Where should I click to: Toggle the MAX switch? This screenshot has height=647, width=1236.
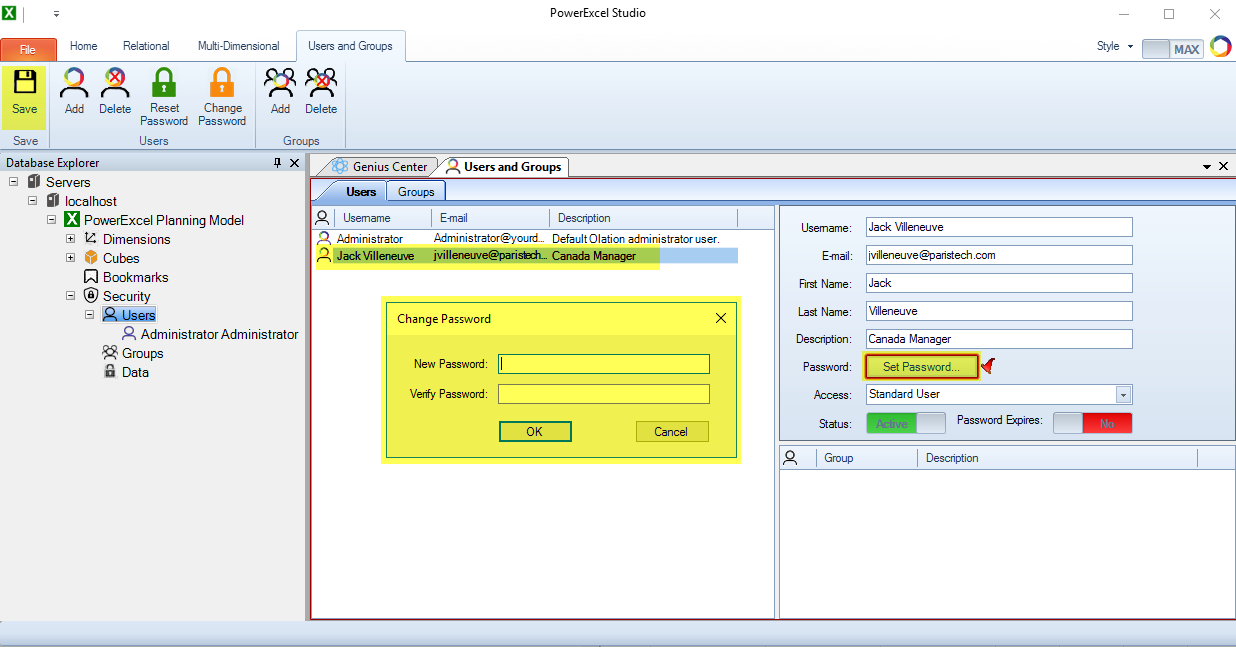point(1172,48)
